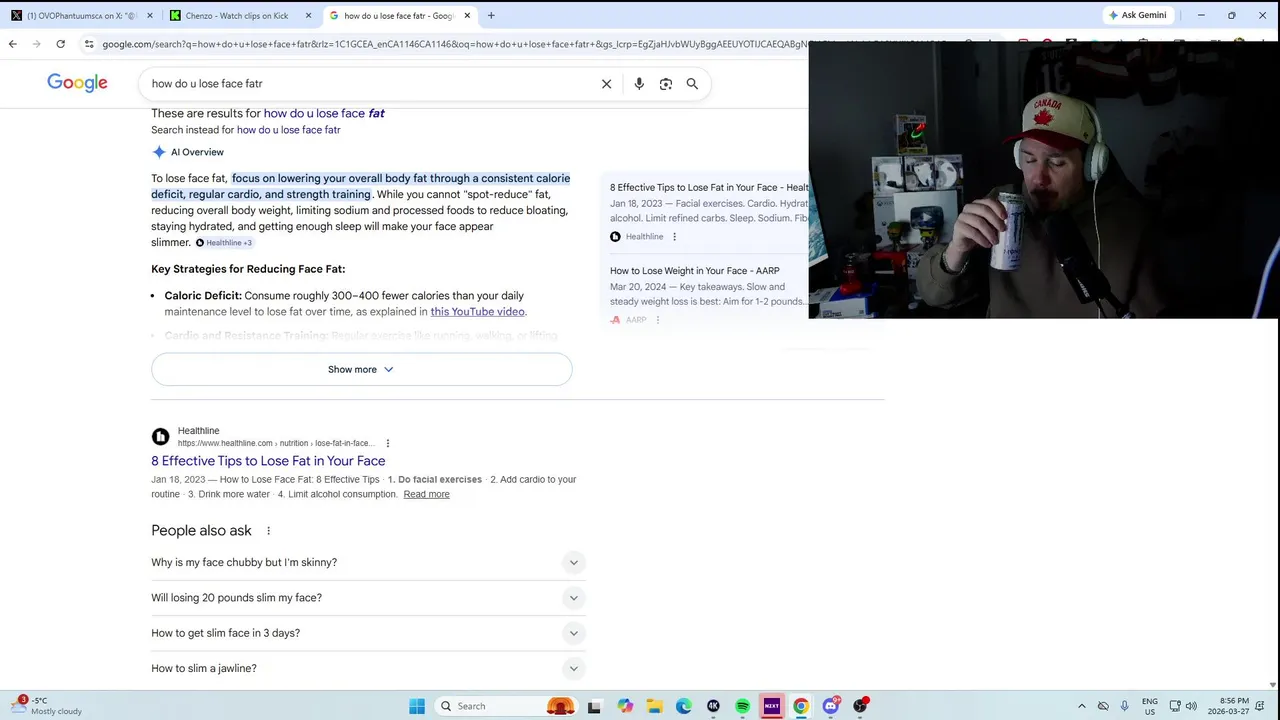Go back in browser history

(12, 44)
